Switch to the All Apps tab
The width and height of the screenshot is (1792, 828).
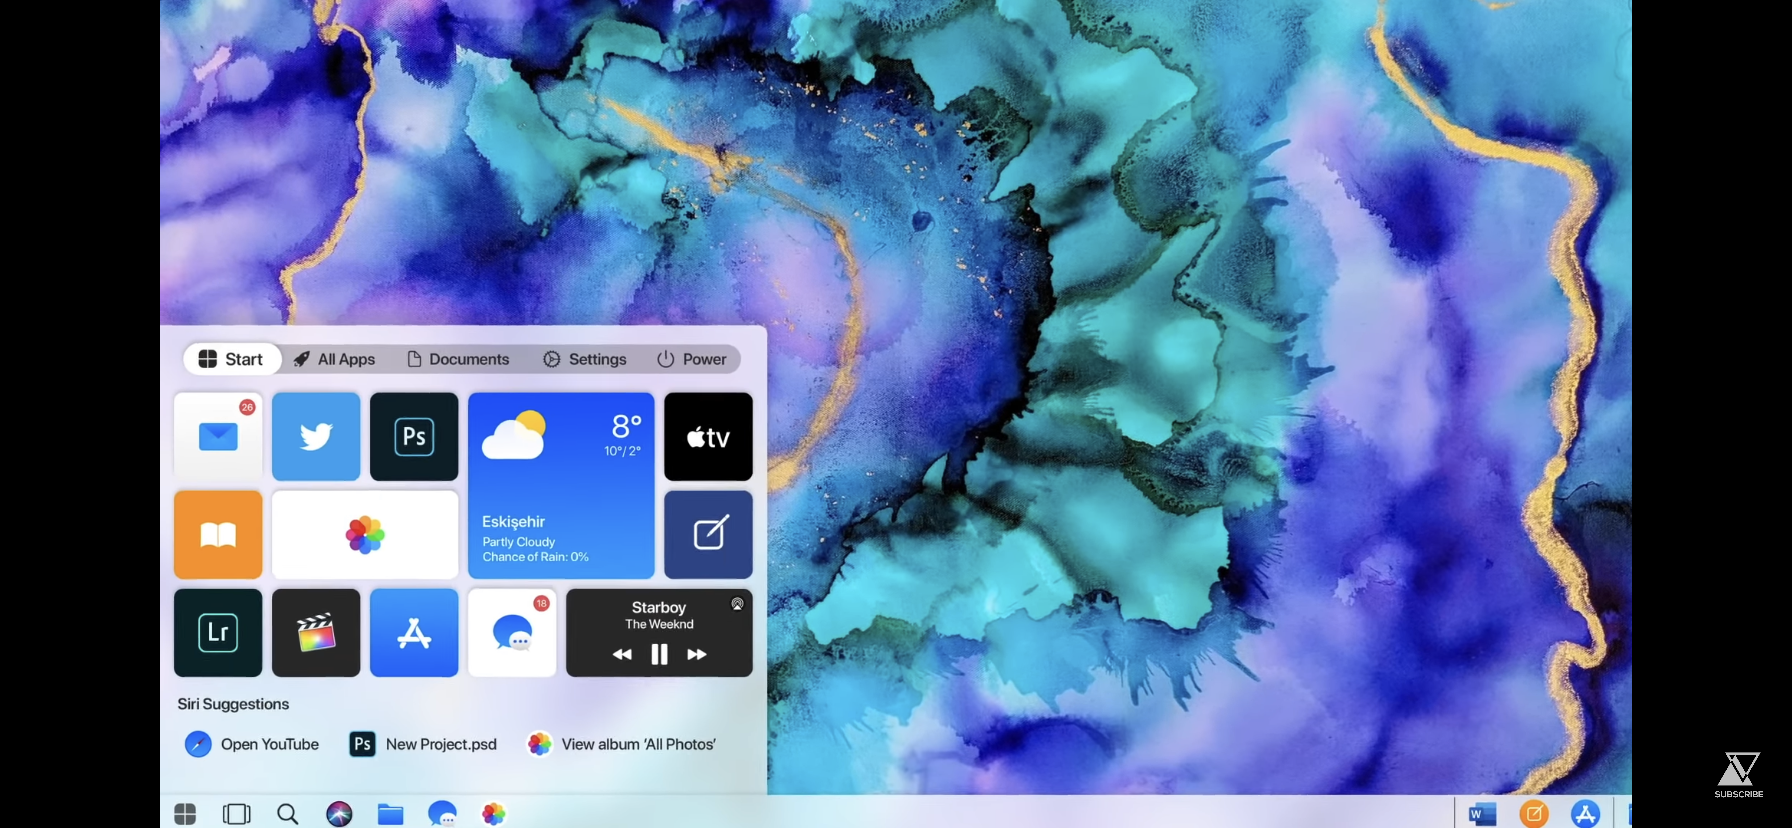335,359
